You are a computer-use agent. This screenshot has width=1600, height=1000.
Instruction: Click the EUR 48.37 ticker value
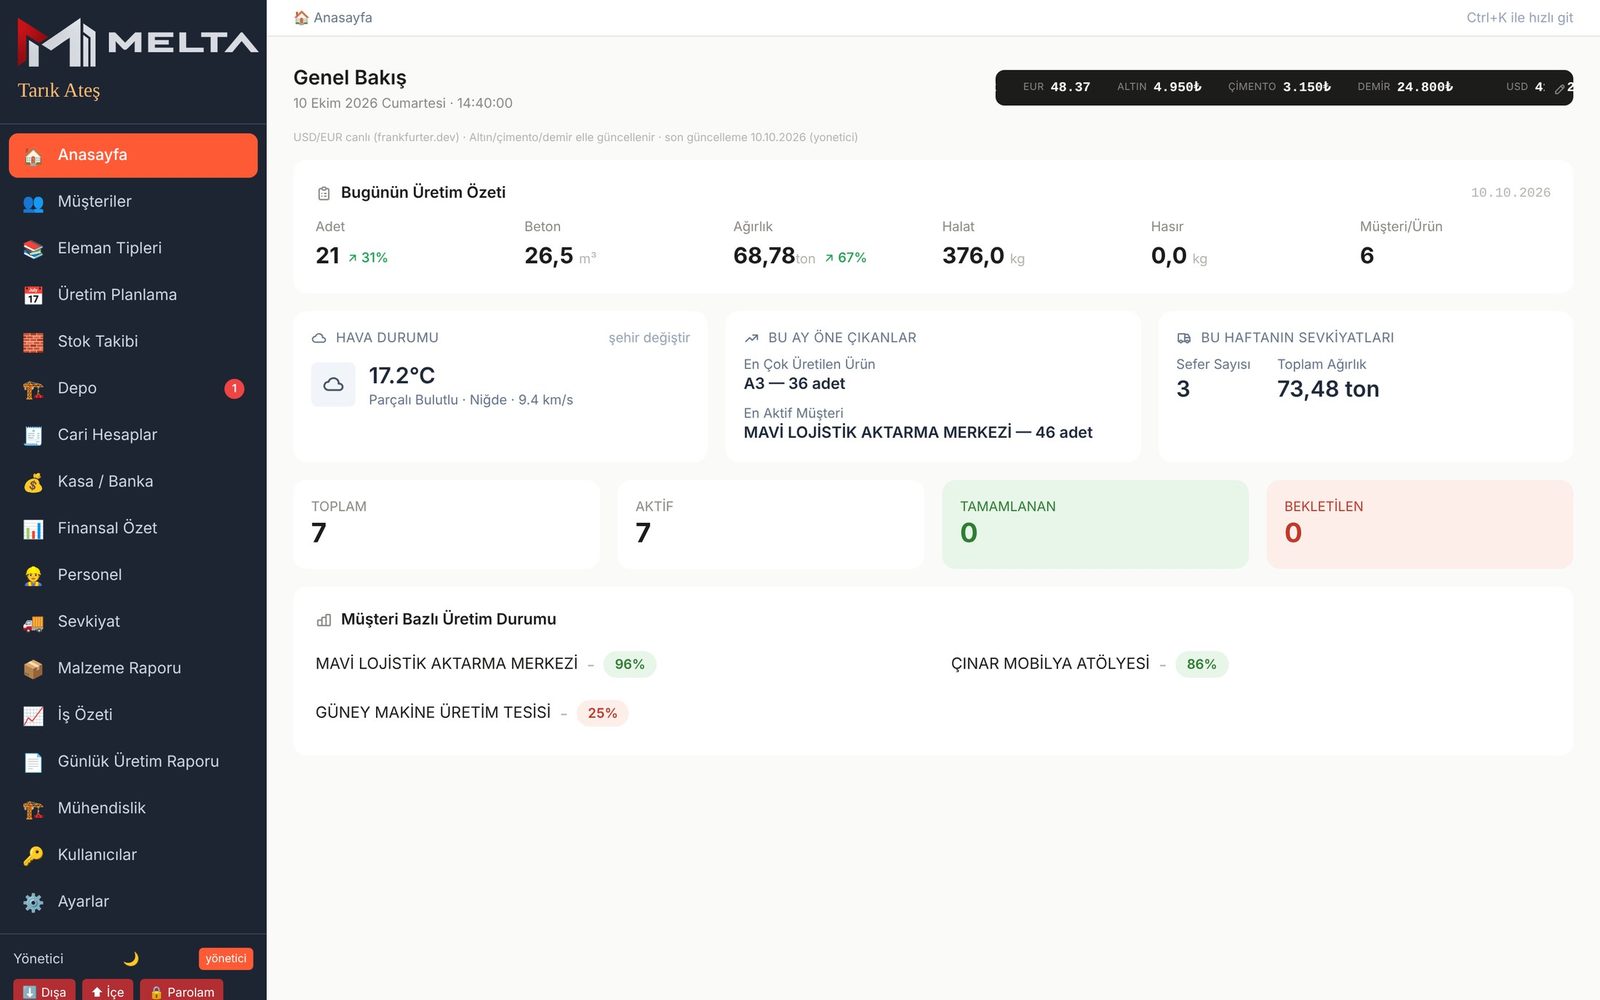click(x=1056, y=87)
